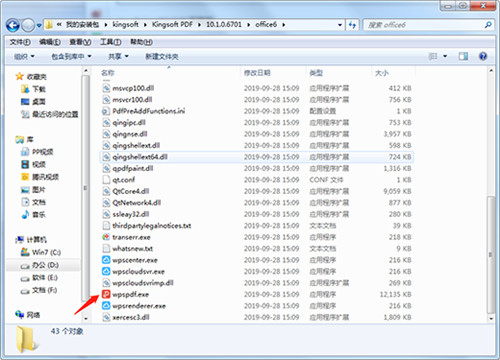Open the 文件(F) File menu
Screen dimensions: 500x360
click(20, 42)
